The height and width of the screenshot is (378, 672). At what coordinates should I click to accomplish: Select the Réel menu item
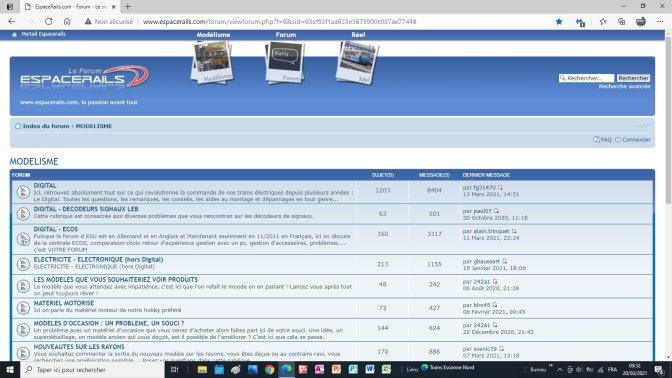point(358,35)
